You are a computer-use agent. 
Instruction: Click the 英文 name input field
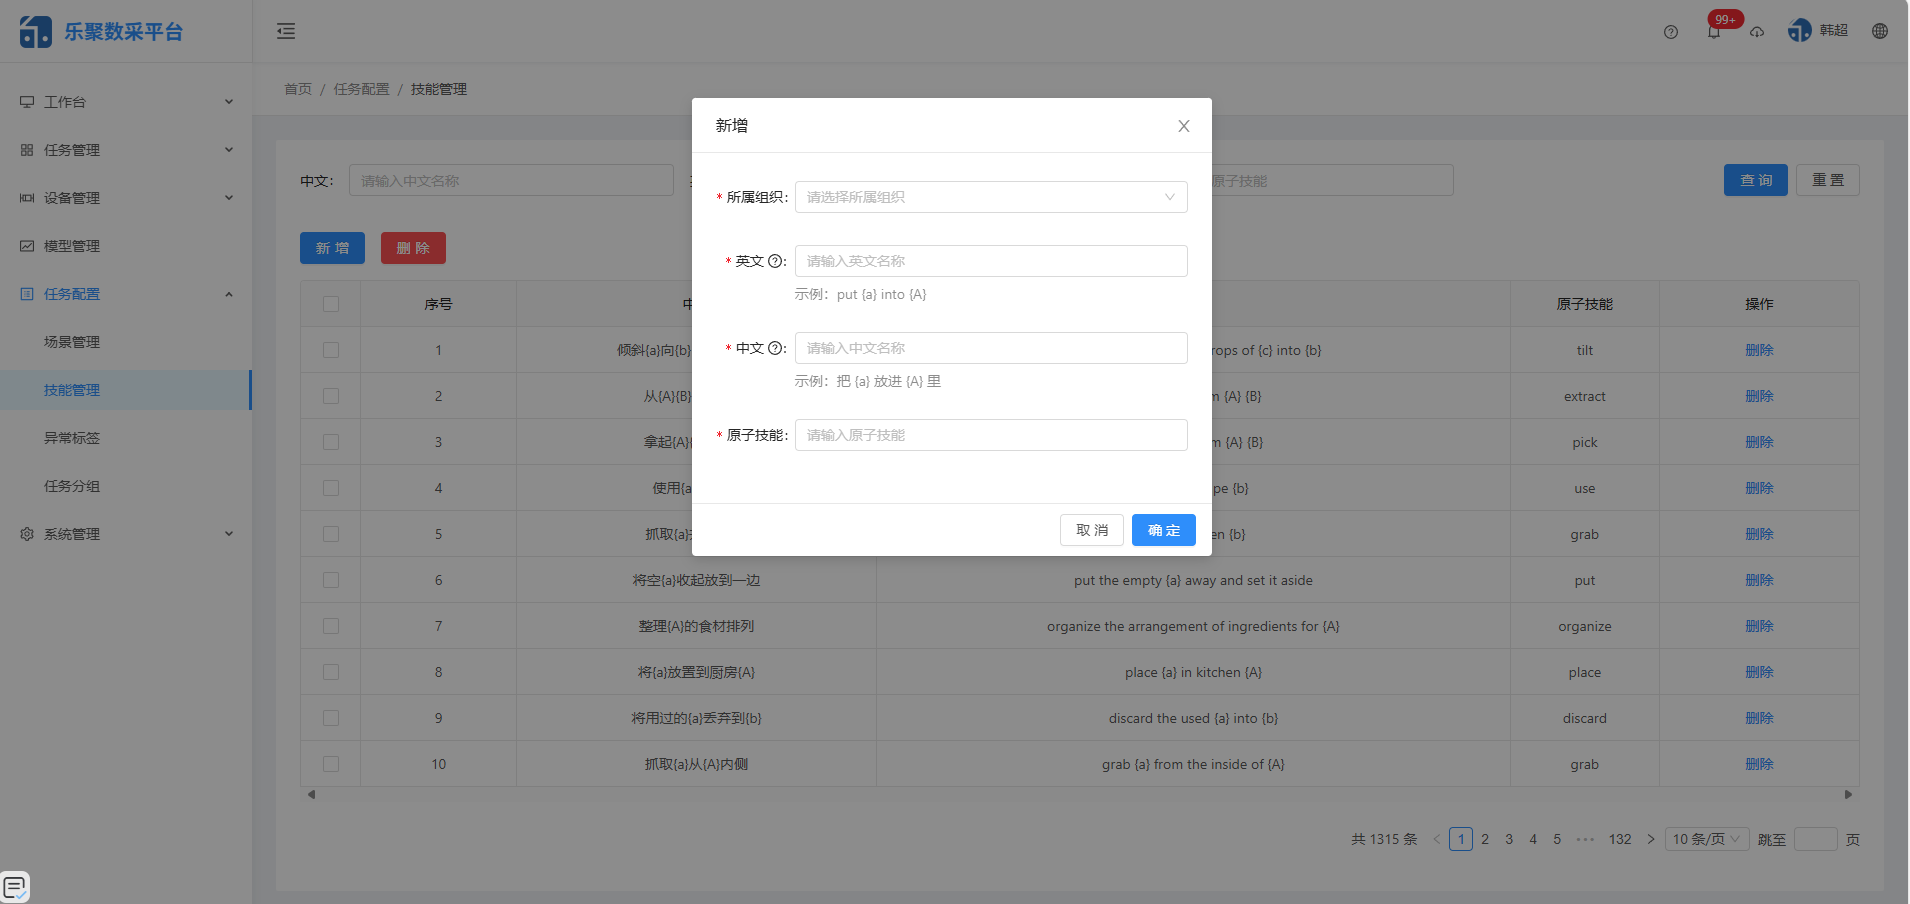coord(989,261)
